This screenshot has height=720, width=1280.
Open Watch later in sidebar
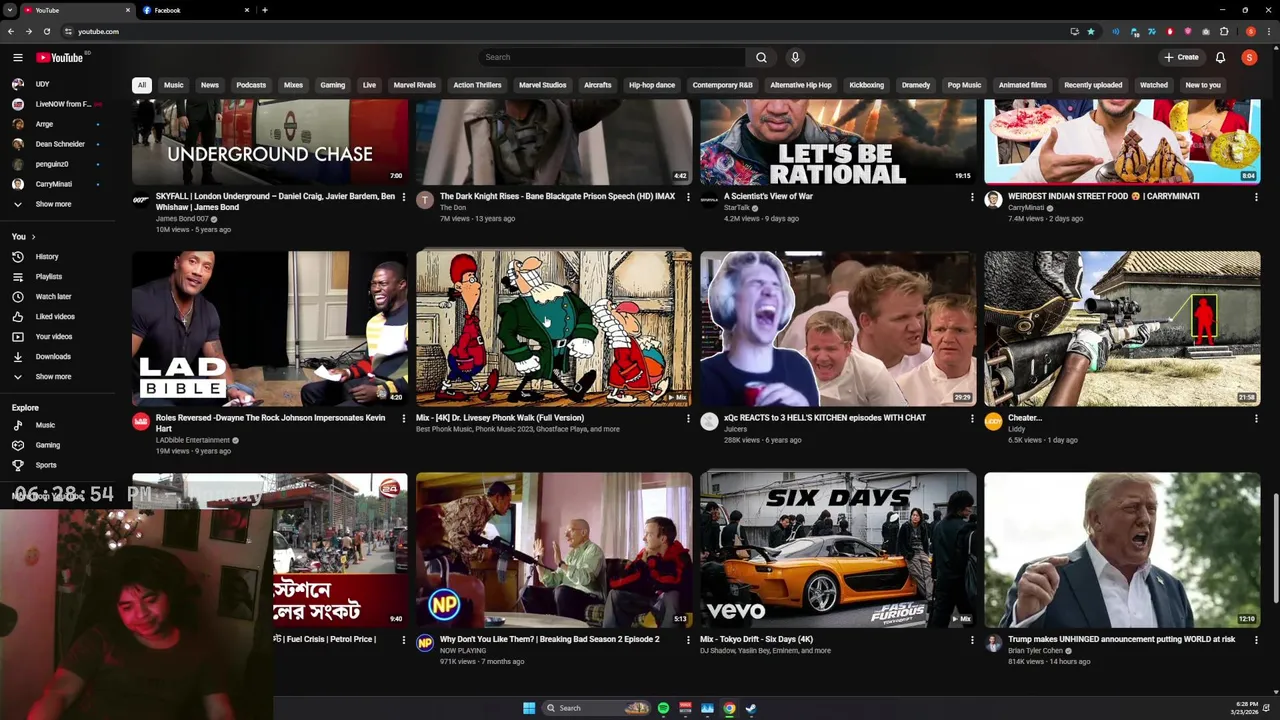tap(53, 297)
